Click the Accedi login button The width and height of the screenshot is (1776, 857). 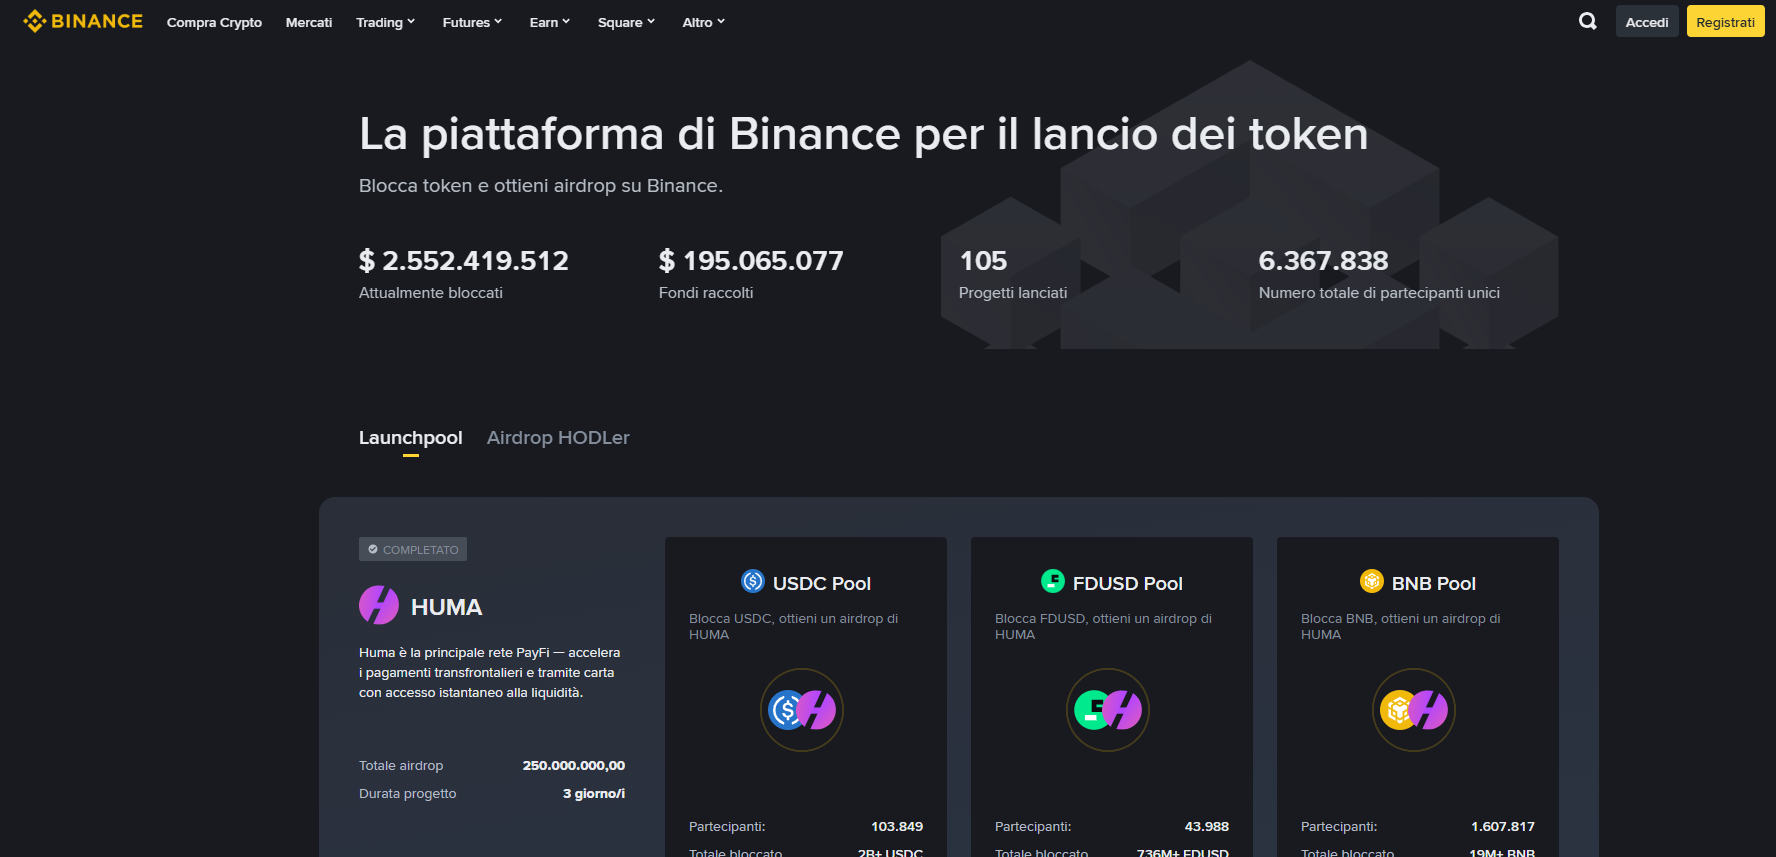pyautogui.click(x=1647, y=22)
